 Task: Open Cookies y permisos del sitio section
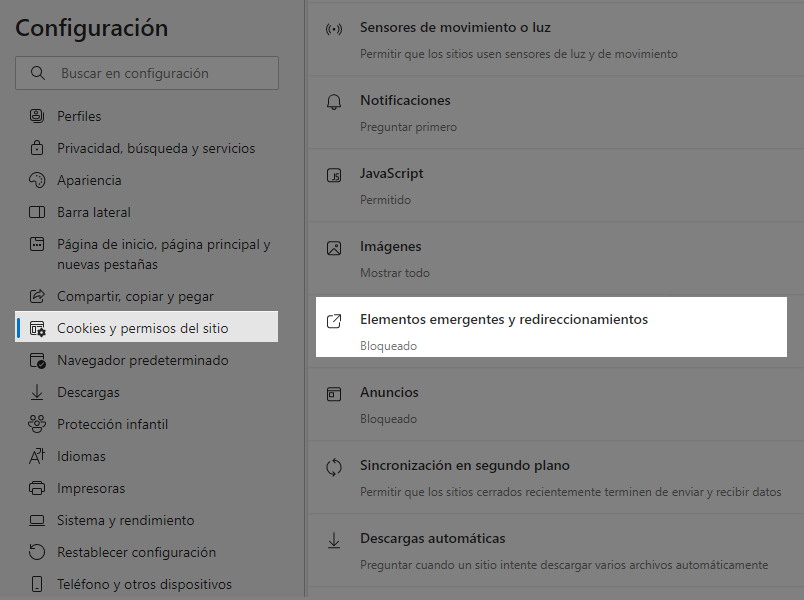(x=147, y=327)
